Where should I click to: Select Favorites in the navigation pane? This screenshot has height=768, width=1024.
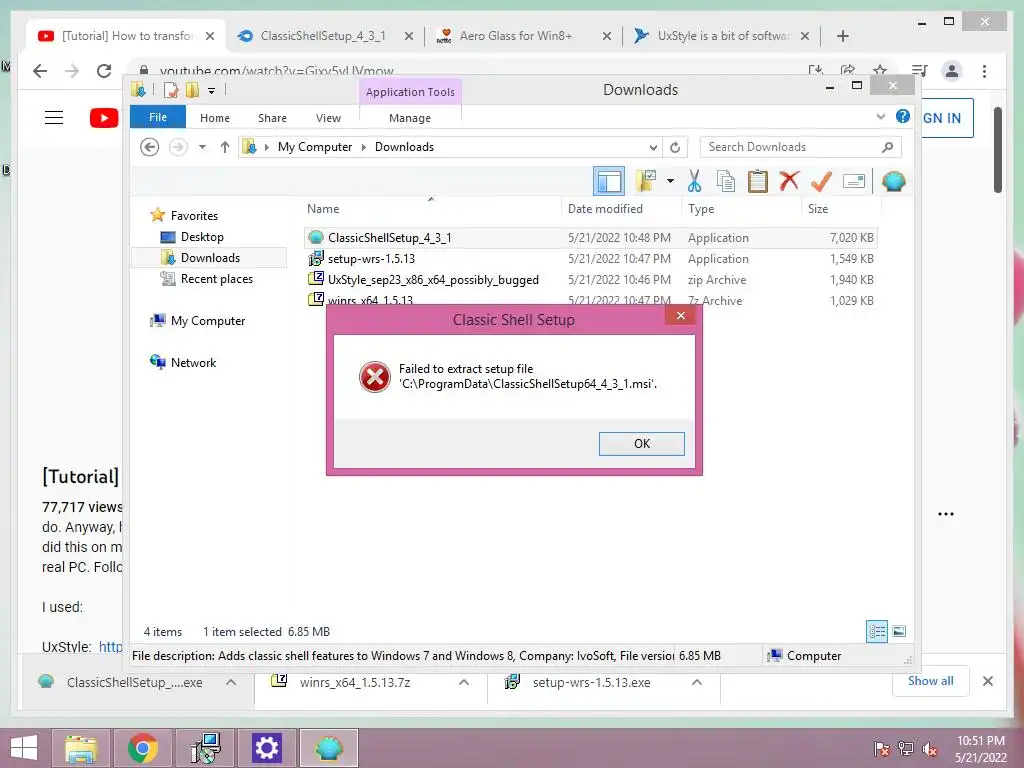coord(194,216)
